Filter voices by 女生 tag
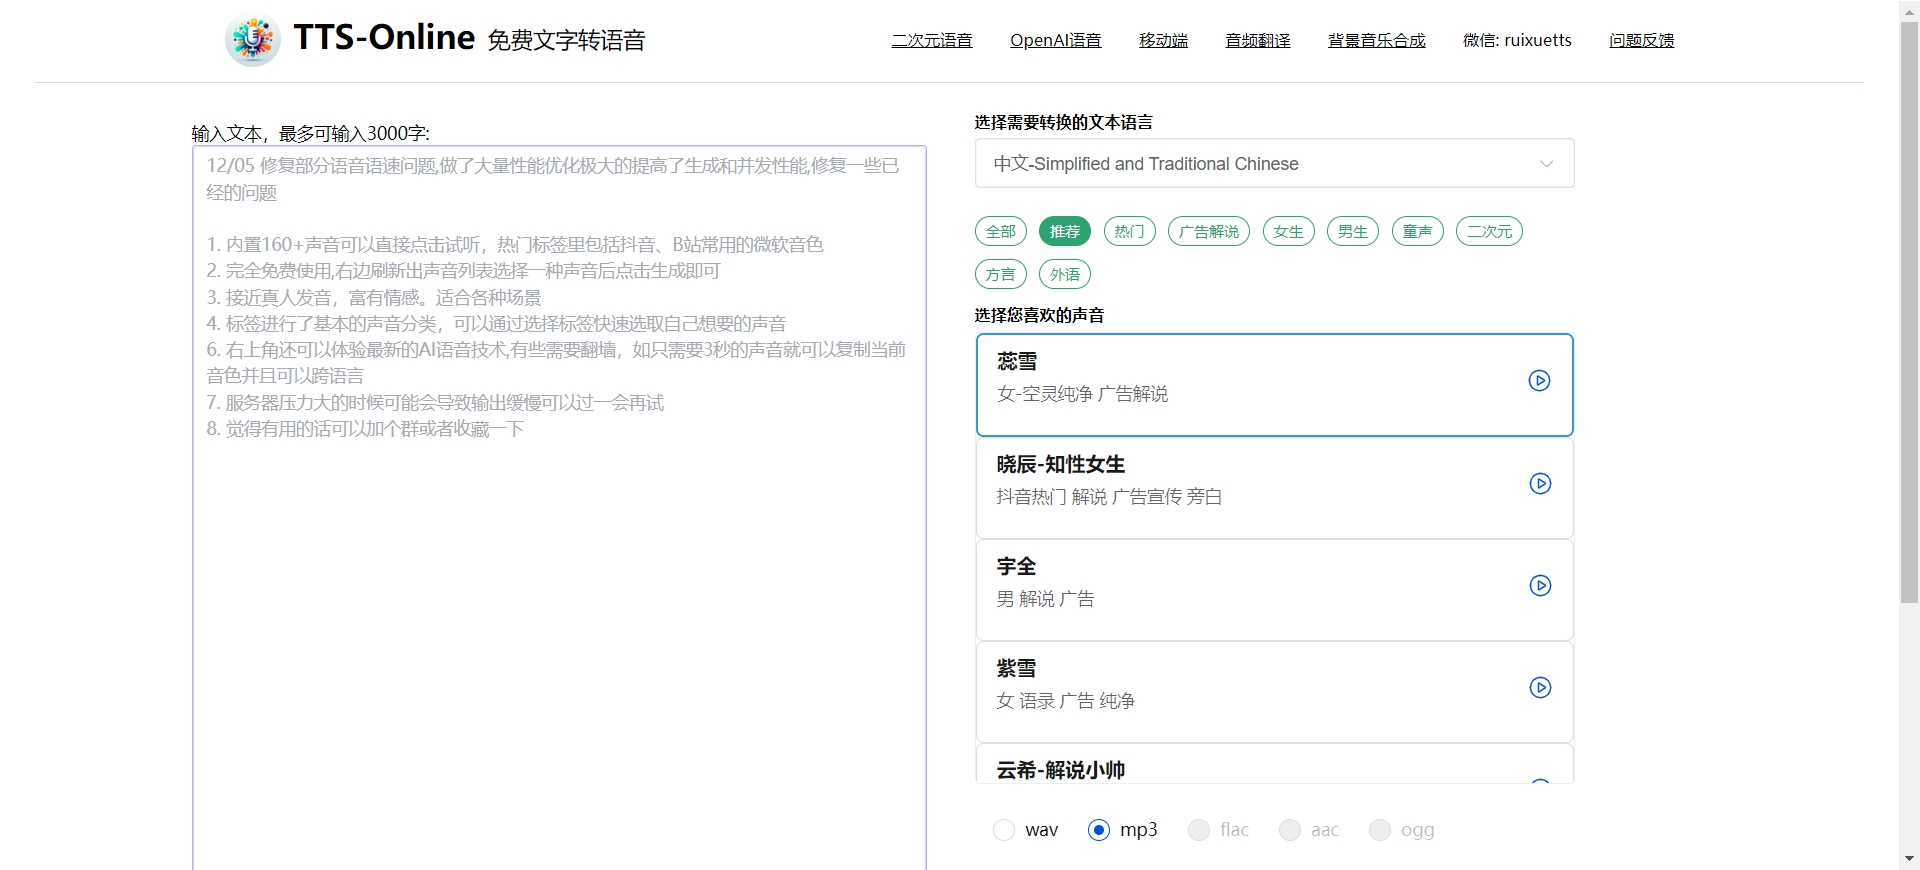Screen dimensions: 1920x870 coord(1289,231)
